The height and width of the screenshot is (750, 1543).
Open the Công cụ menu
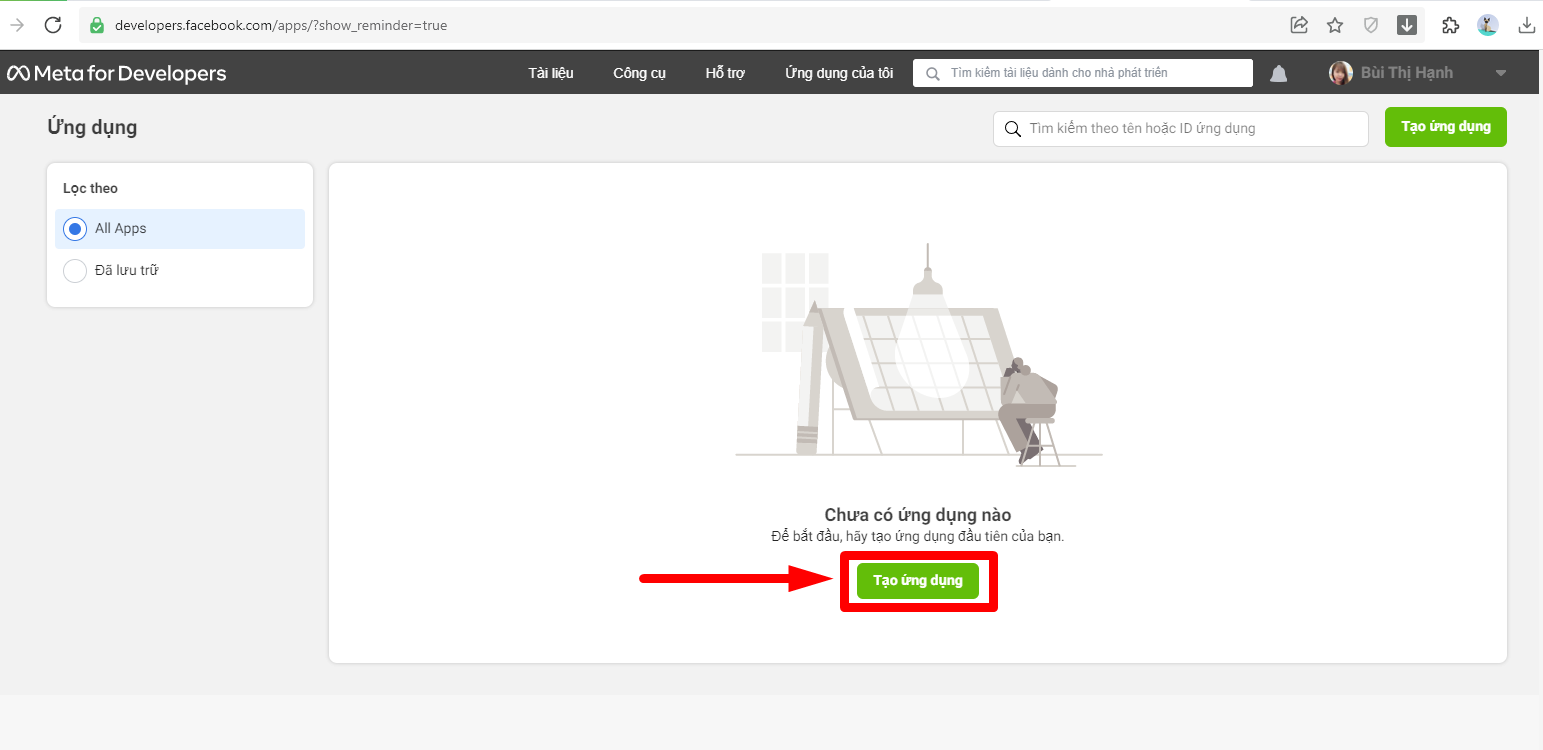639,73
